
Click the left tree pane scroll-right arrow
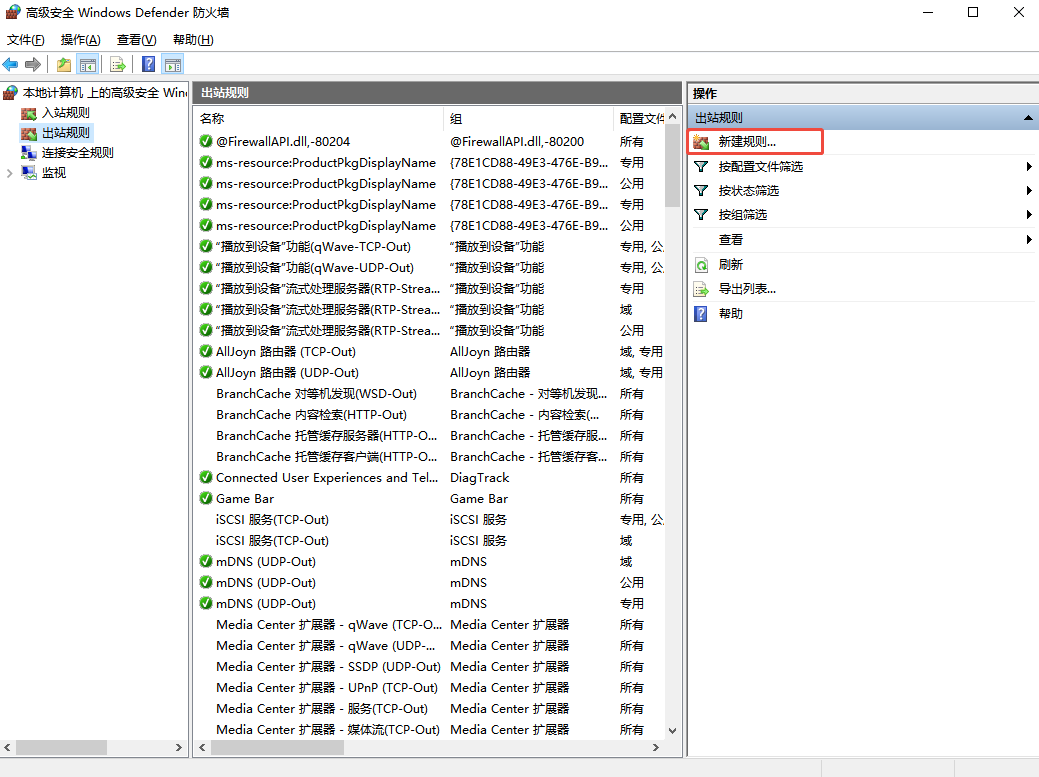[x=178, y=747]
